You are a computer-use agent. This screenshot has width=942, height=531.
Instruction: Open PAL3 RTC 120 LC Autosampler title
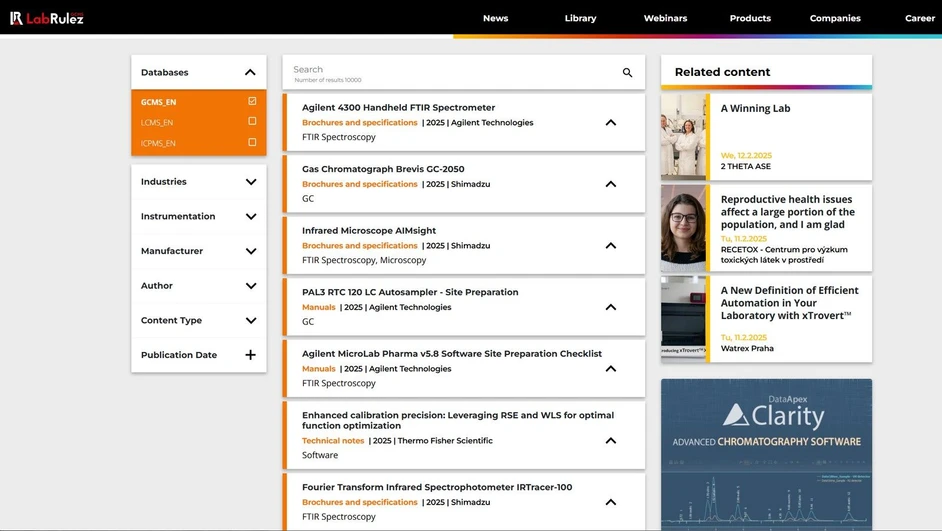click(x=410, y=292)
